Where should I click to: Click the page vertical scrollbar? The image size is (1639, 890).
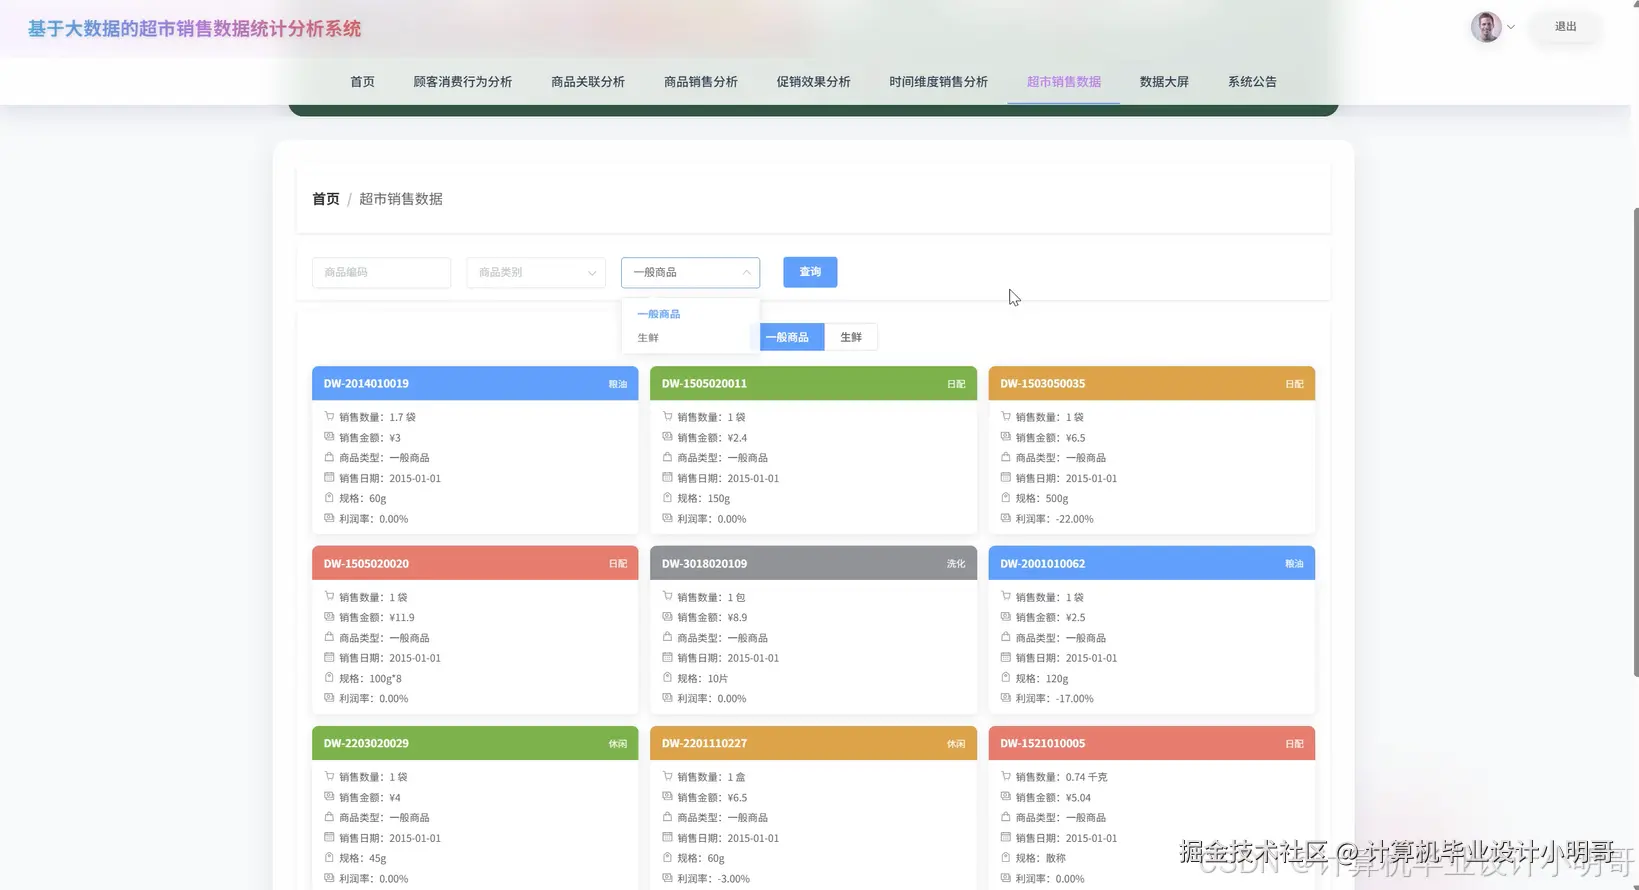coord(1635,442)
